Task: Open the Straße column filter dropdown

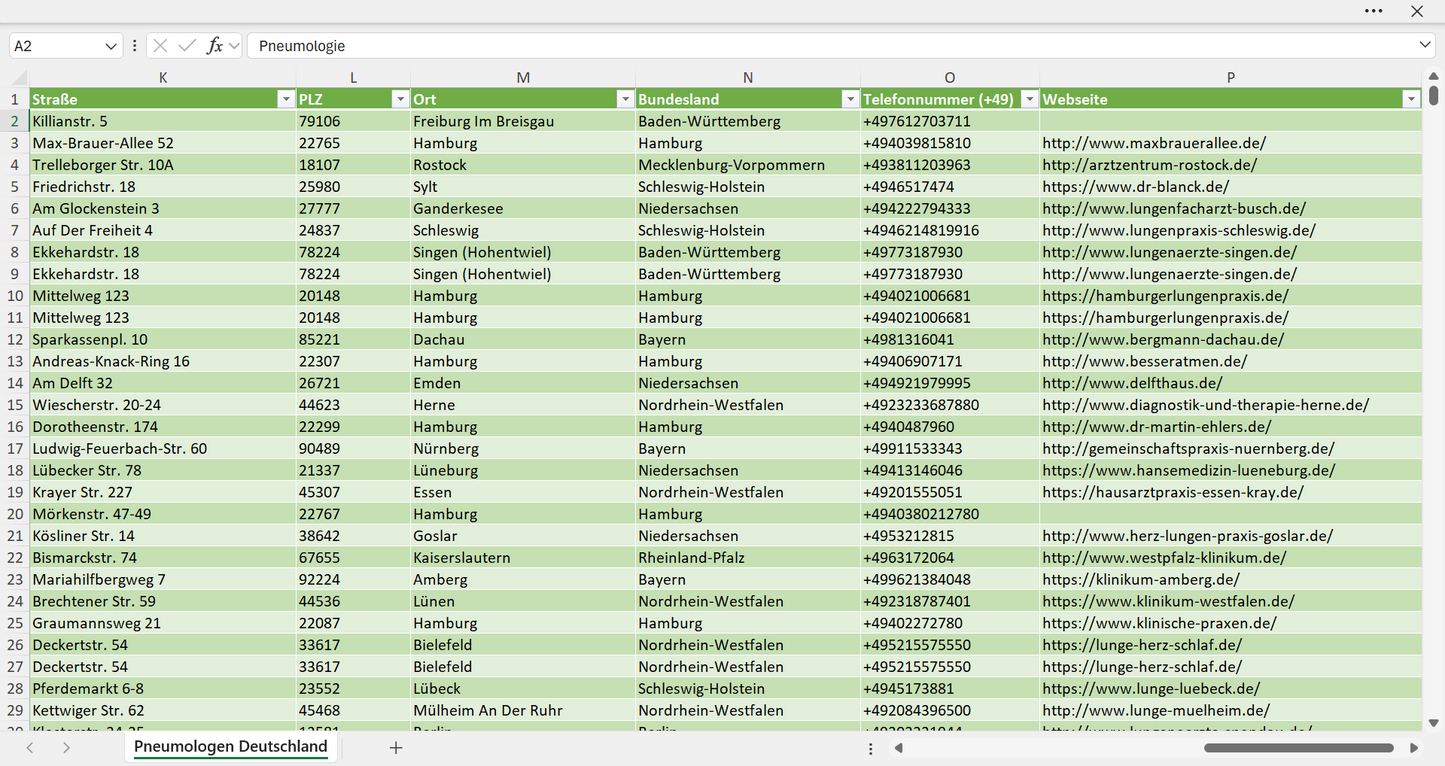Action: (x=285, y=99)
